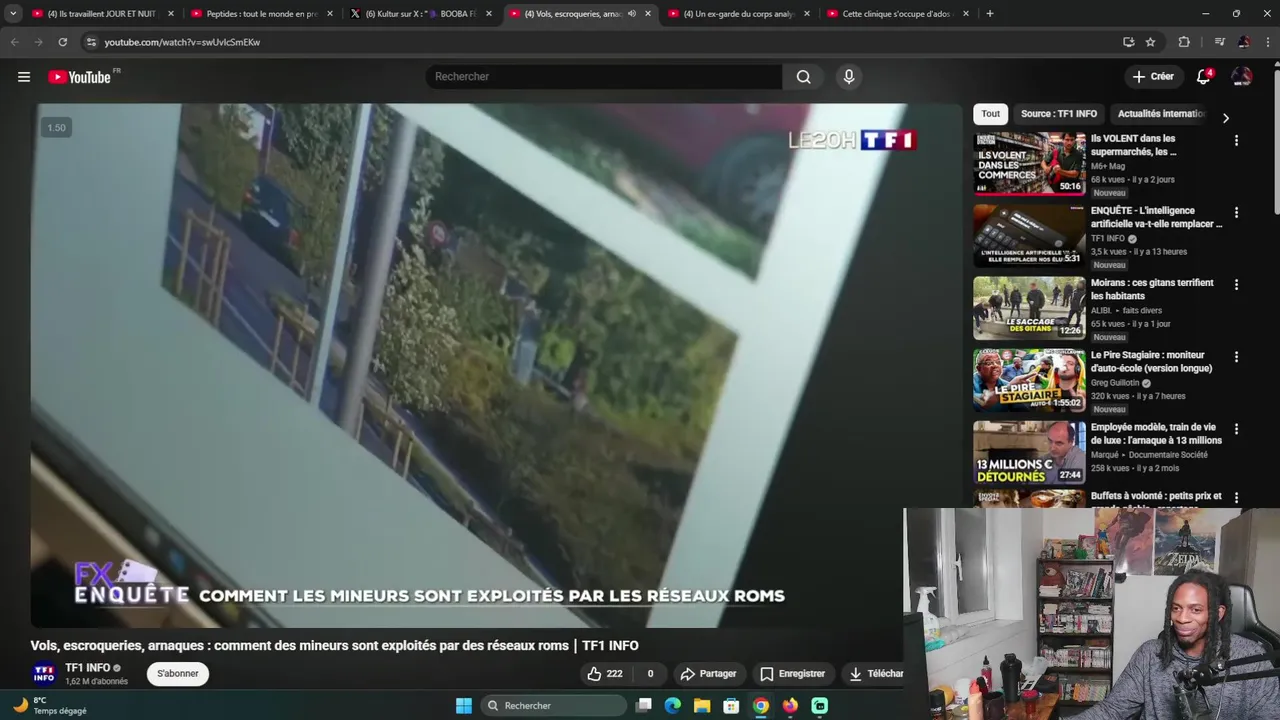
Task: Open File Explorer from the taskbar
Action: pyautogui.click(x=702, y=706)
